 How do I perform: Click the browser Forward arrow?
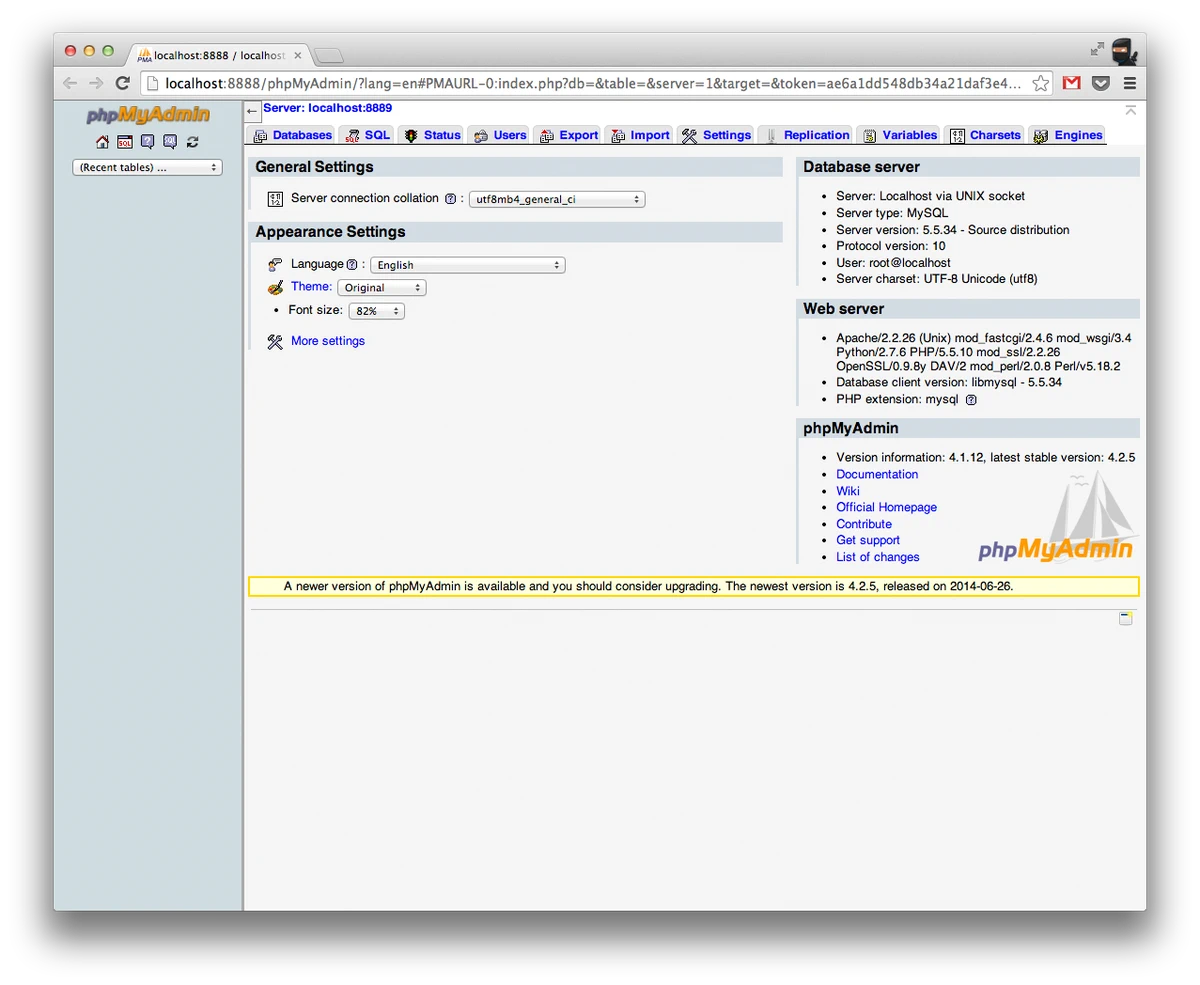pyautogui.click(x=96, y=83)
